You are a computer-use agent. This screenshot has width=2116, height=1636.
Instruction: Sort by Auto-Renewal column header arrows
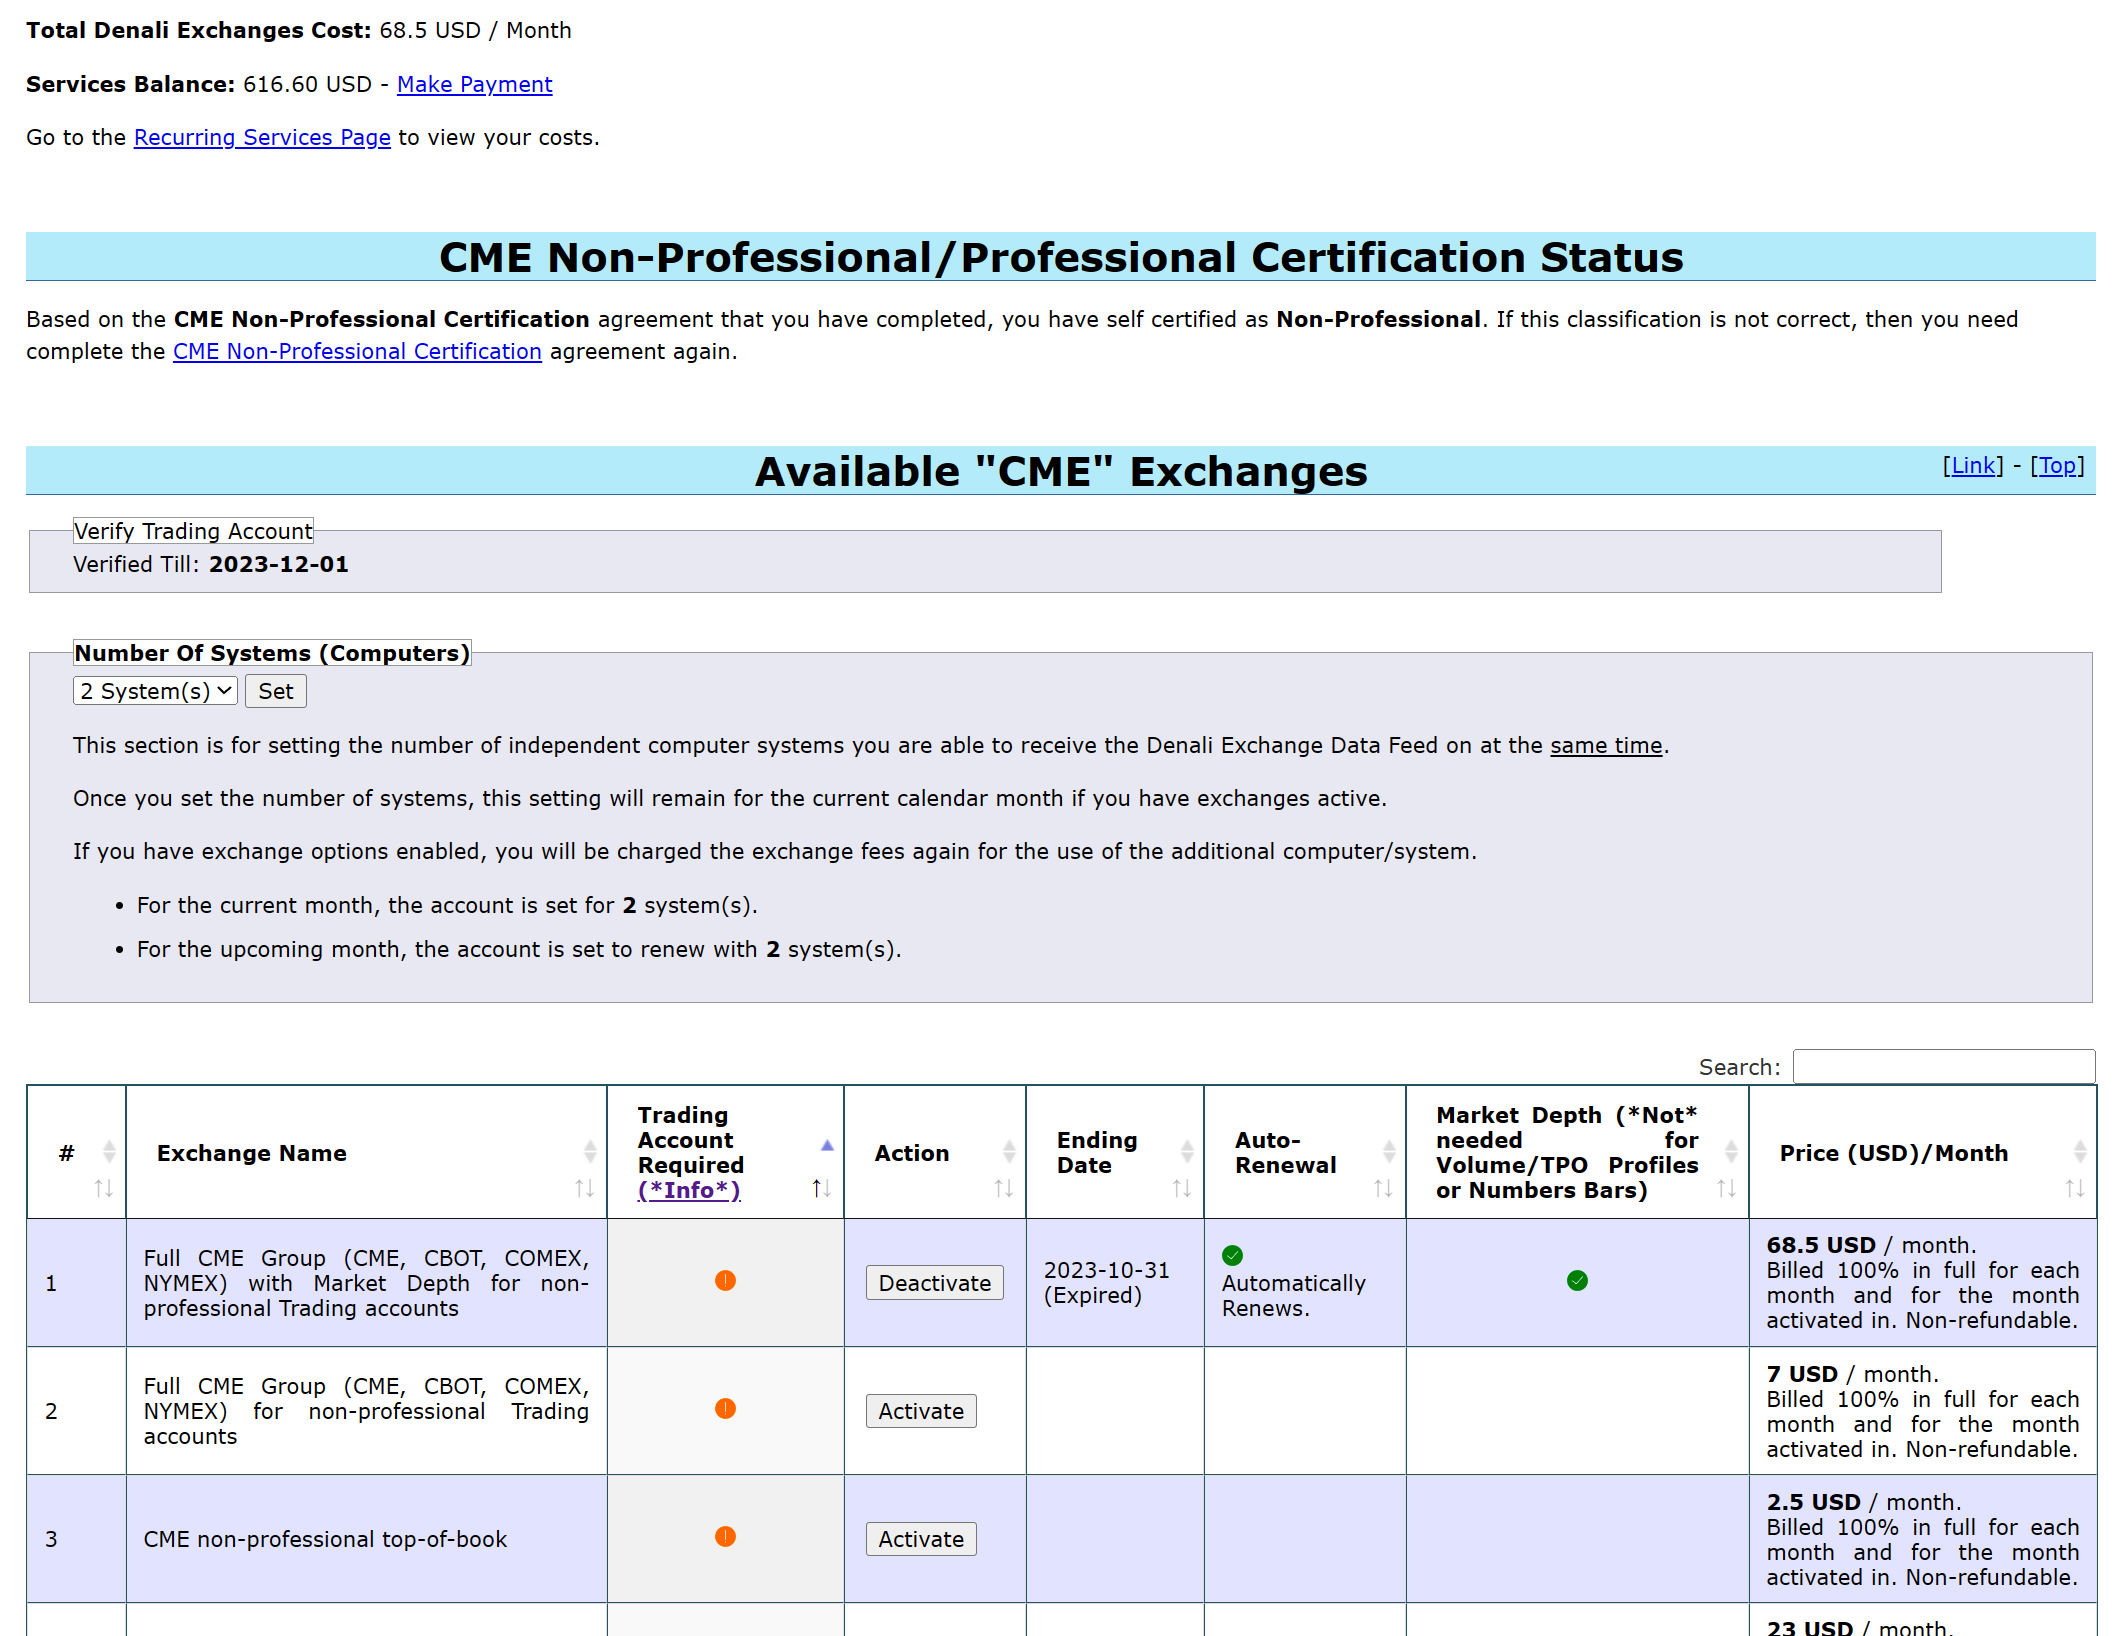coord(1383,1188)
